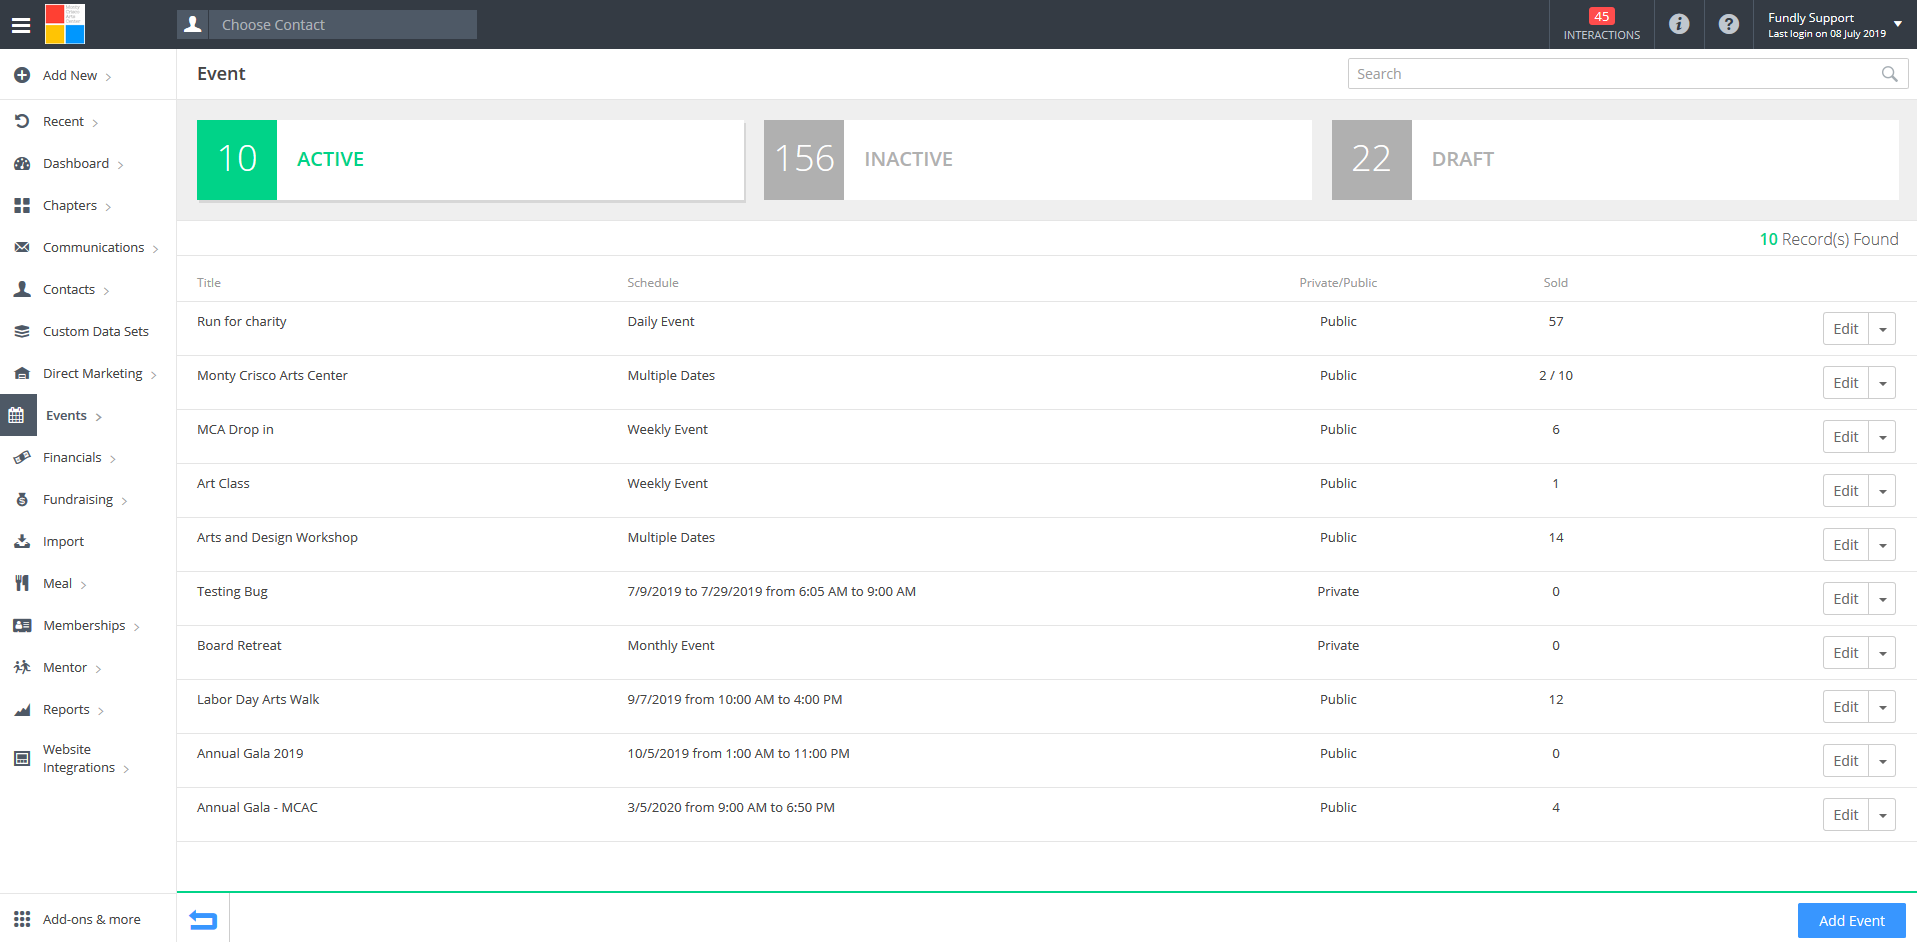
Task: Click the Import download icon
Action: click(22, 541)
